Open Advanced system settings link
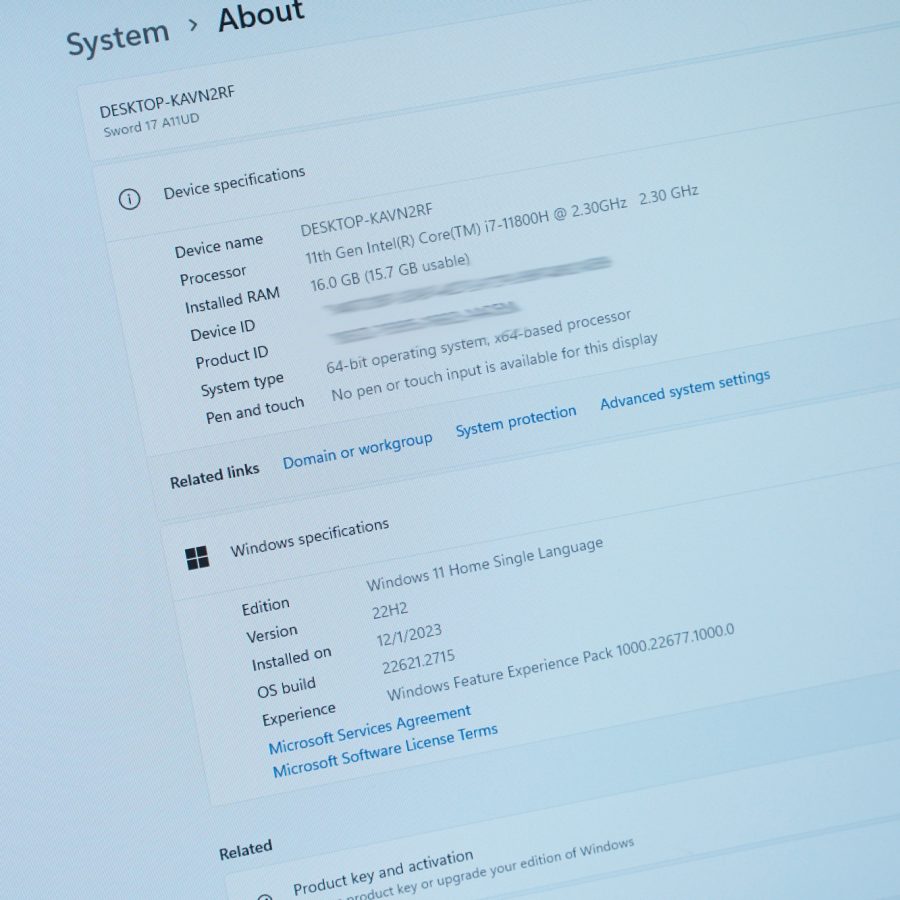 [x=685, y=390]
